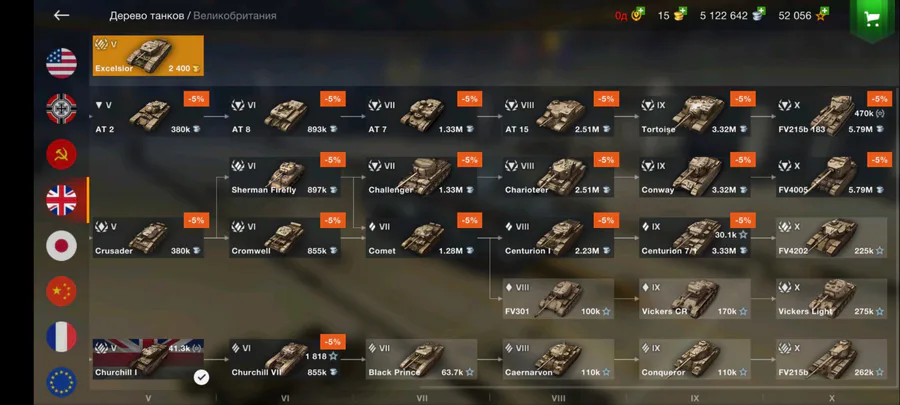Viewport: 900px width, 405px height.
Task: Select the Japan flag nation
Action: click(x=61, y=246)
